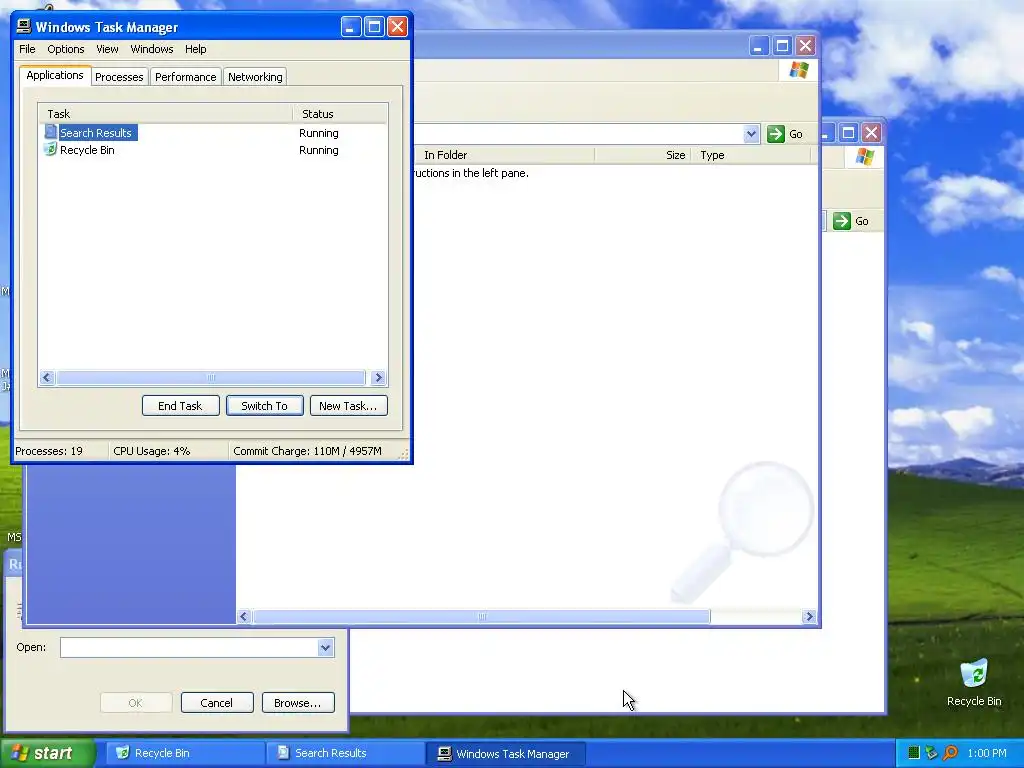Click Search Results scrollbar right arrow

pyautogui.click(x=809, y=616)
